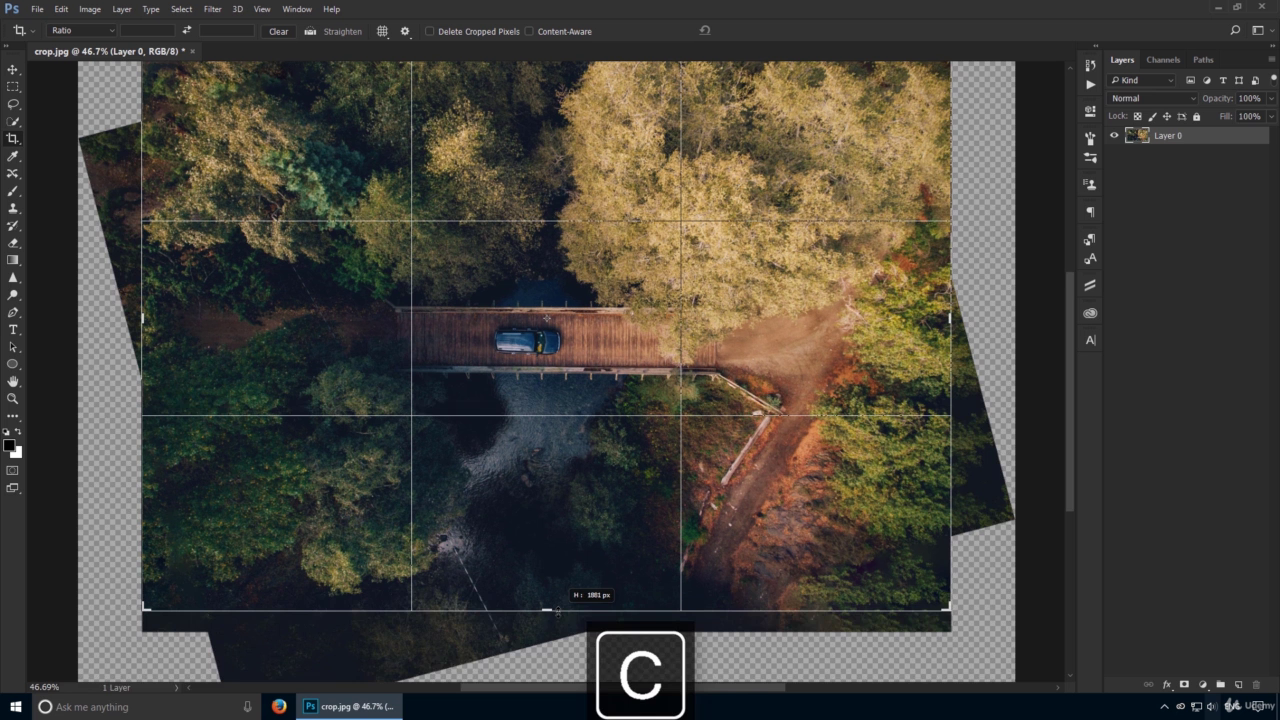1280x720 pixels.
Task: Click the add layer style fx icon
Action: (x=1166, y=685)
